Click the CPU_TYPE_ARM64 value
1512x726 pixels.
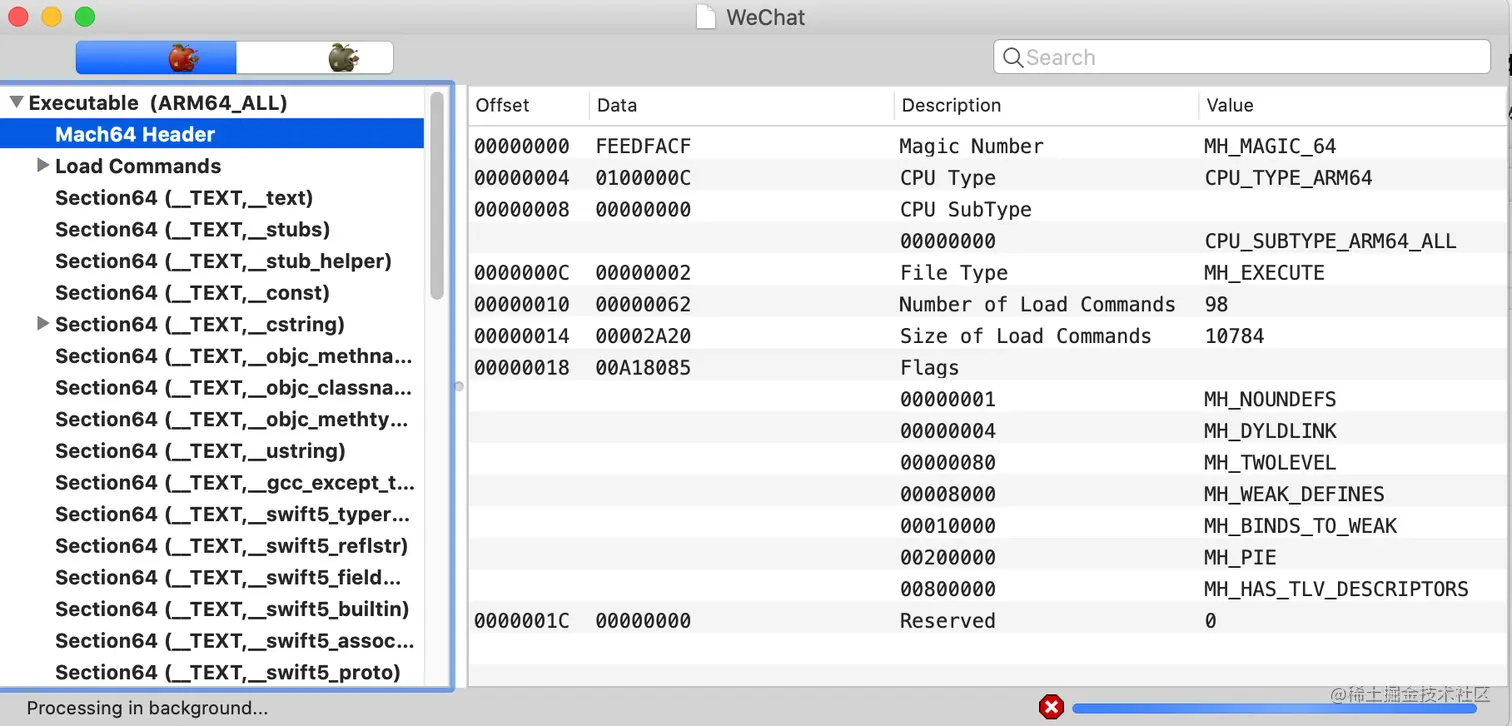click(x=1288, y=178)
